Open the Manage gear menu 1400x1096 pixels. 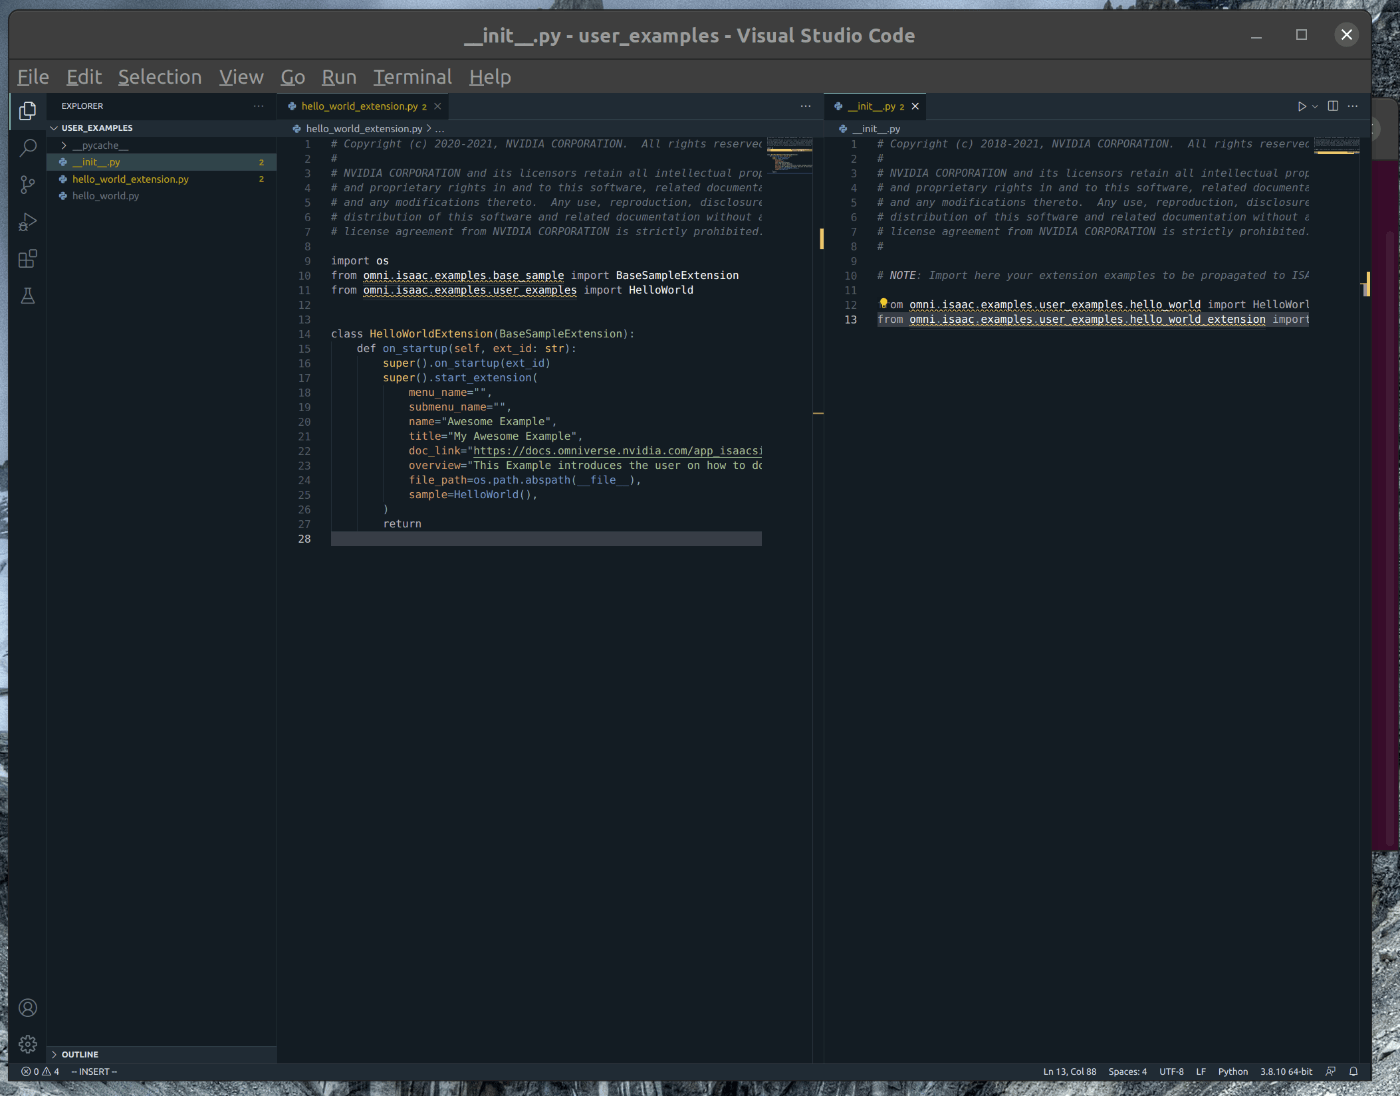point(28,1045)
